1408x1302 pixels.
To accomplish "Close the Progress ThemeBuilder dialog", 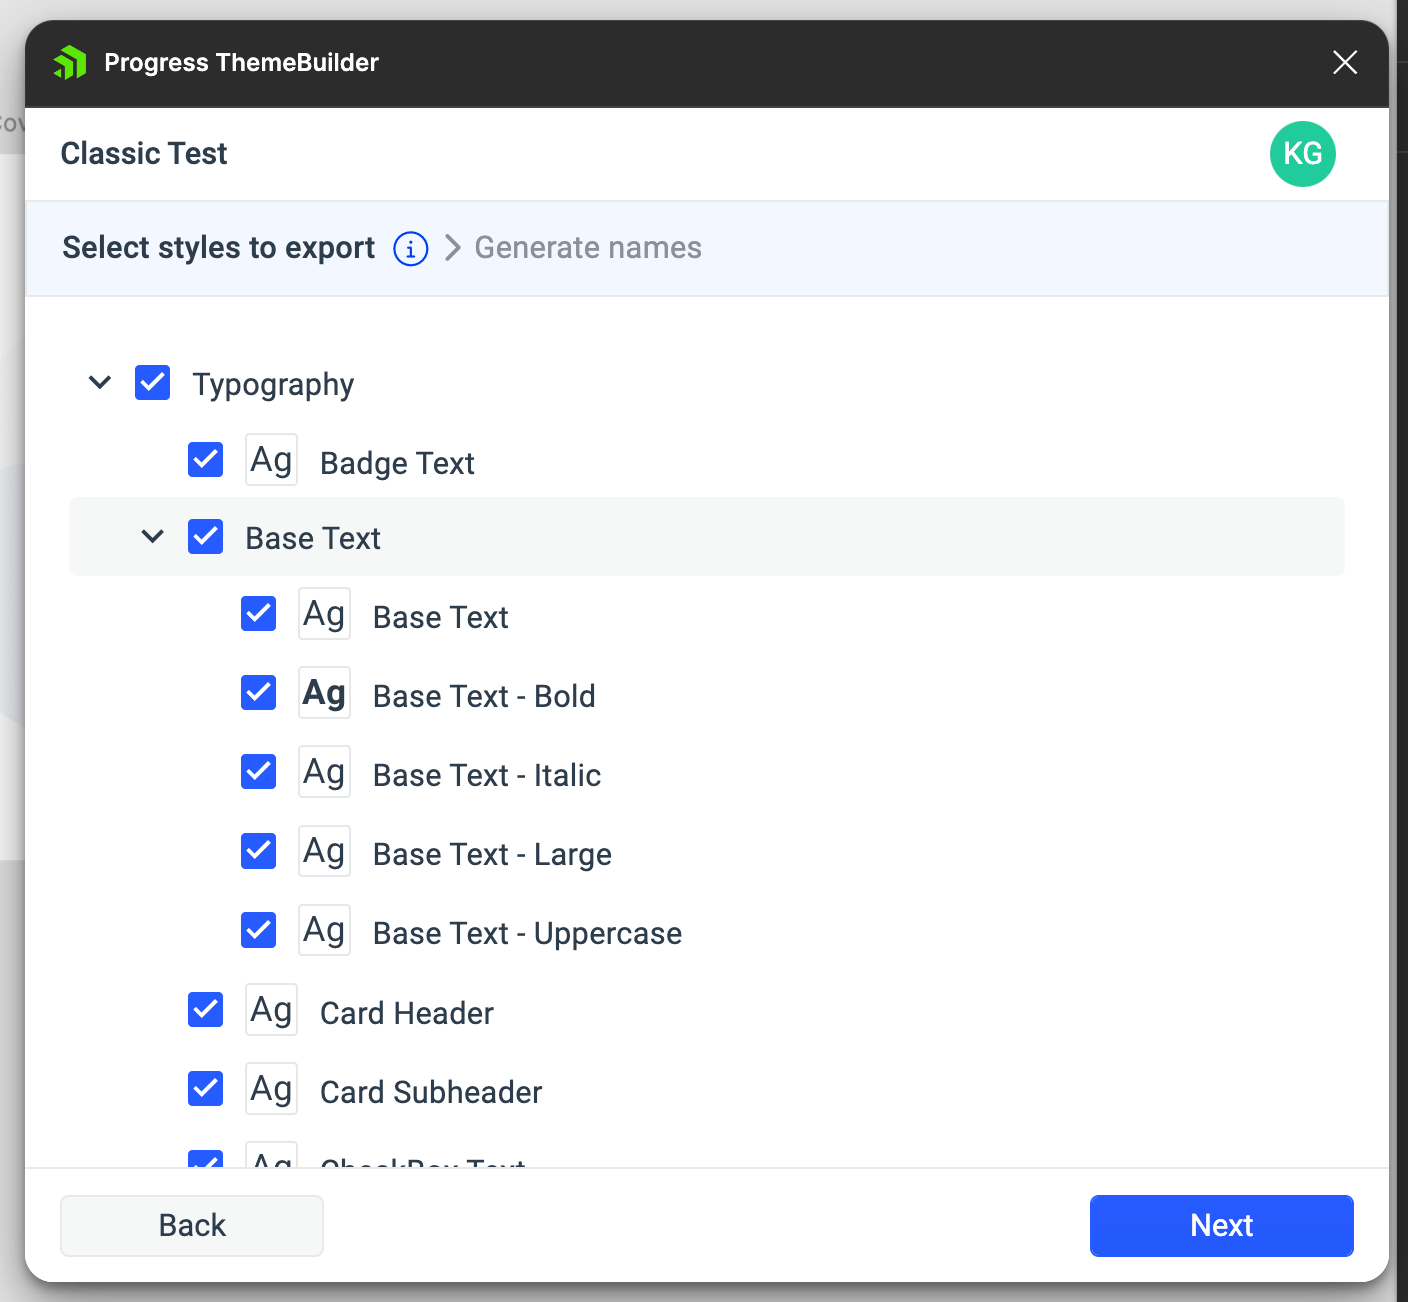I will tap(1345, 62).
